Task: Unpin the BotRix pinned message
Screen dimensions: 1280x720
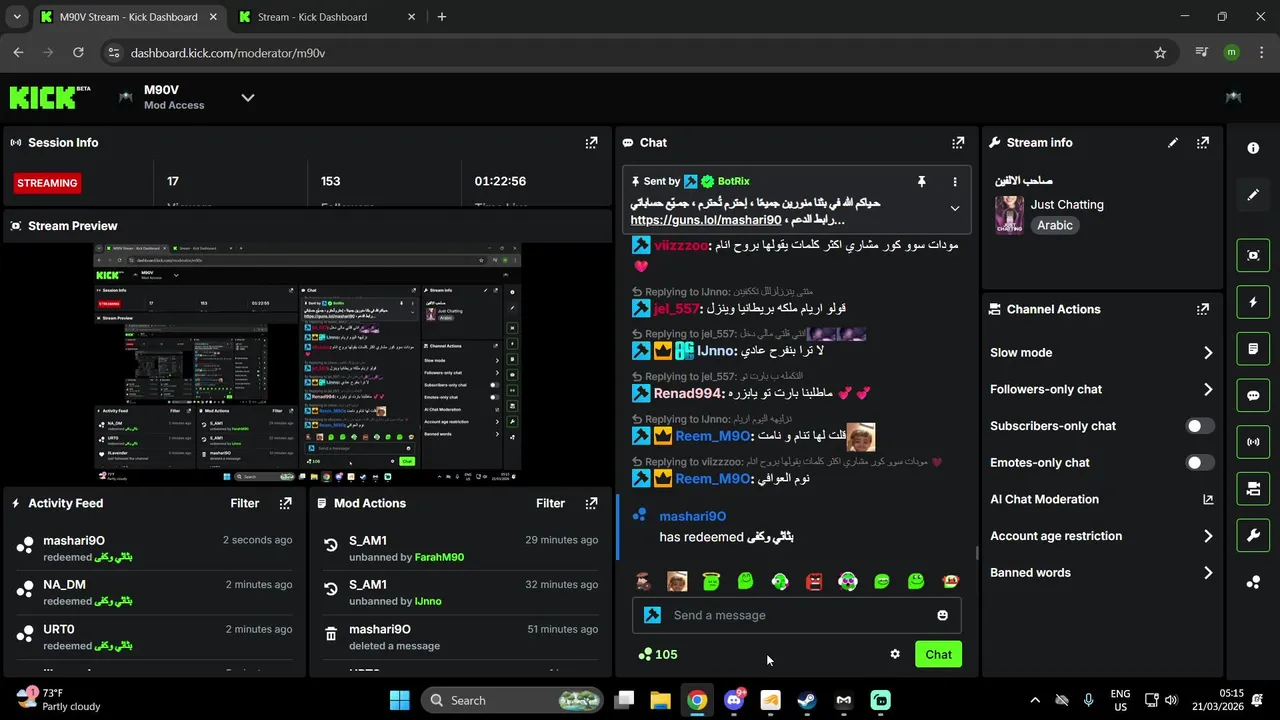Action: pos(922,182)
